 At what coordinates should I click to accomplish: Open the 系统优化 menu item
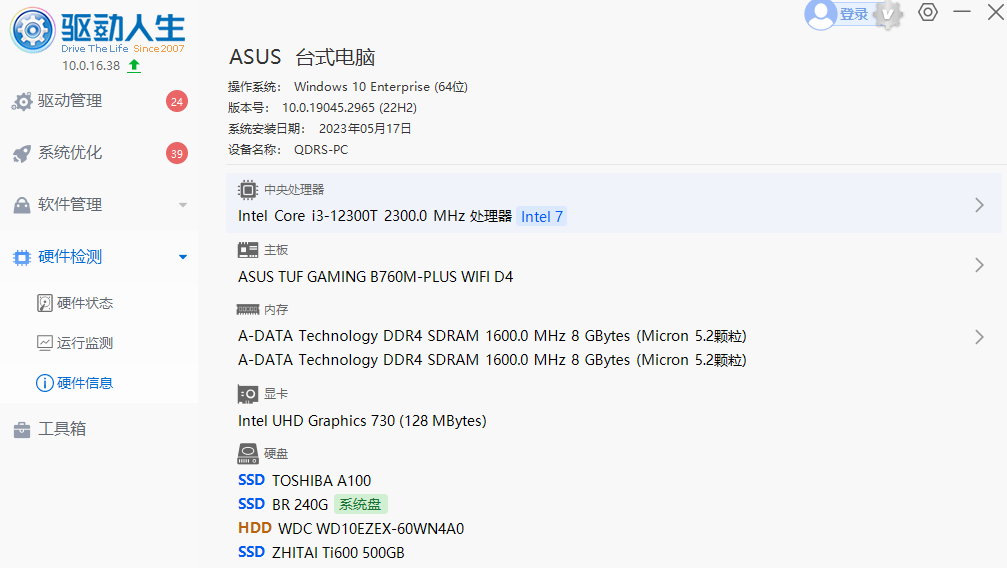pos(70,153)
